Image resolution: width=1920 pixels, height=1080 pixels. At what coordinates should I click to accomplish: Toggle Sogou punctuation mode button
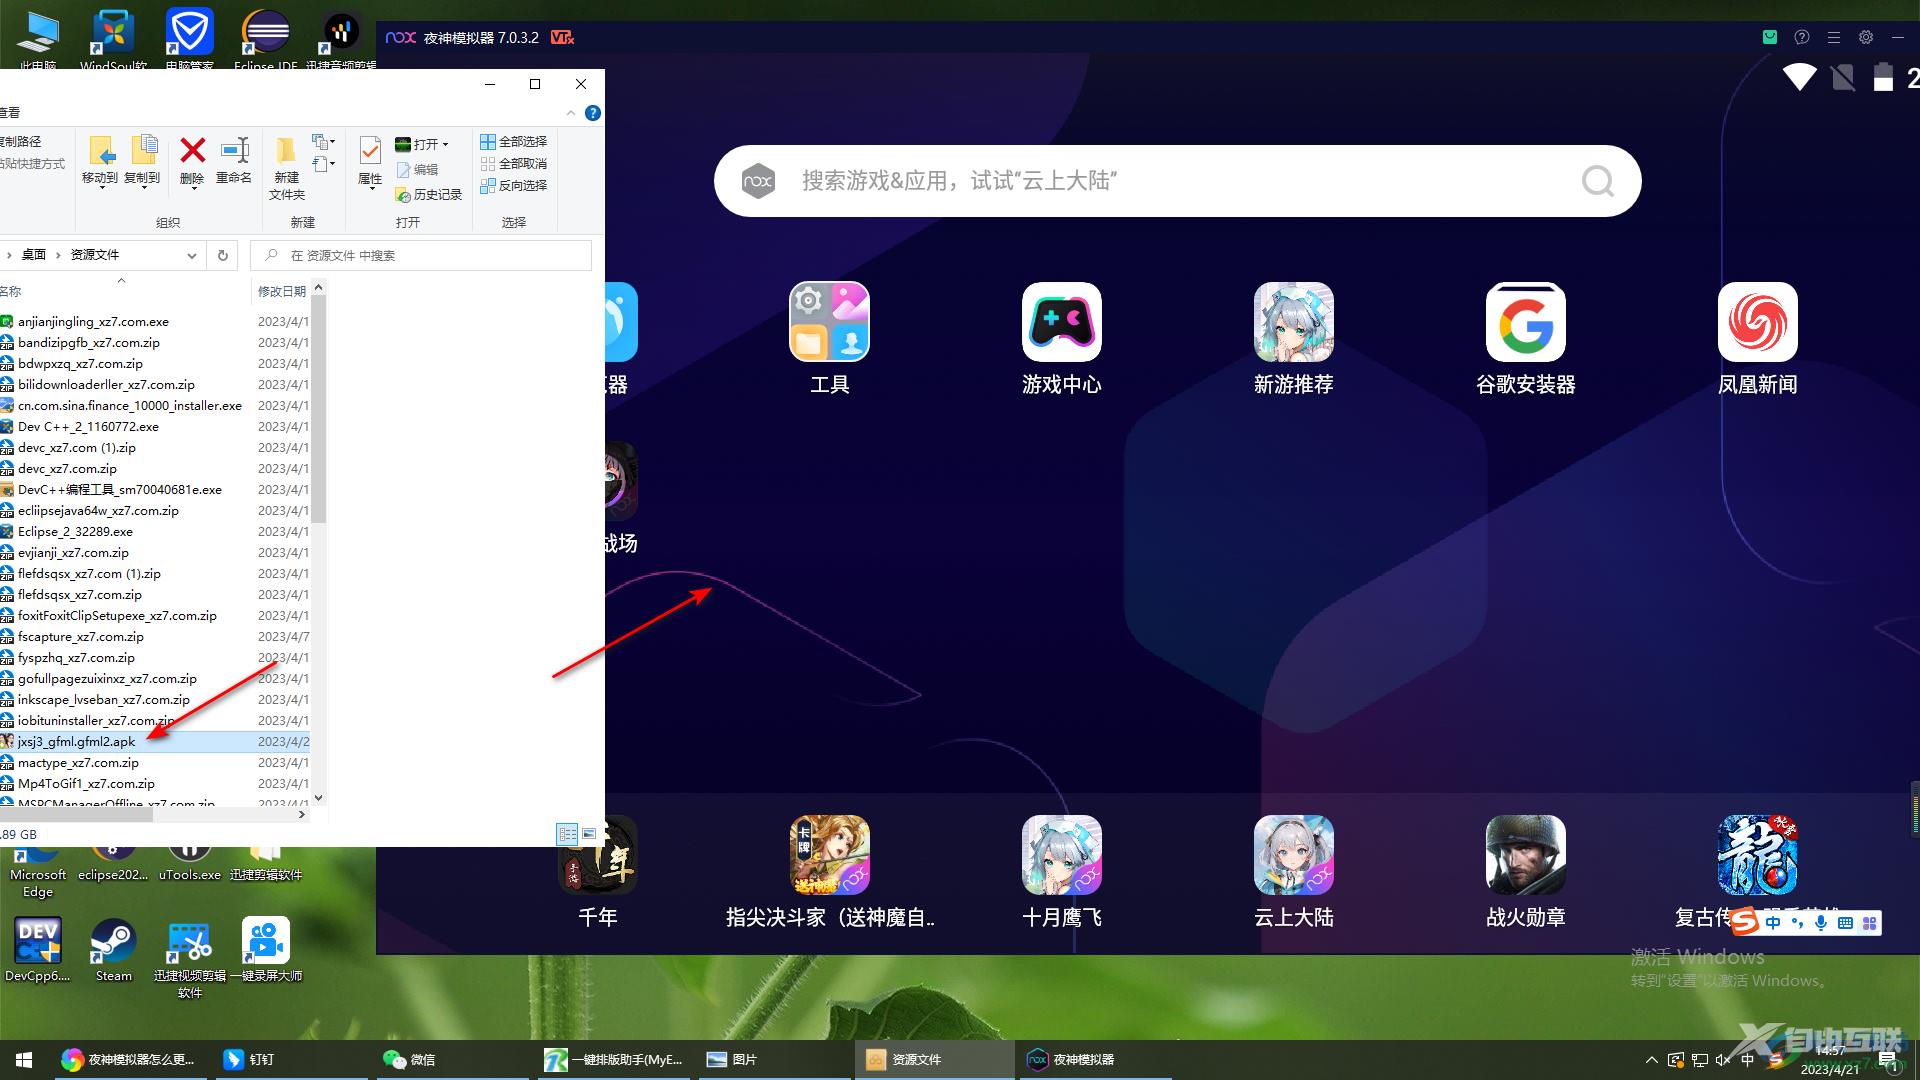point(1797,923)
